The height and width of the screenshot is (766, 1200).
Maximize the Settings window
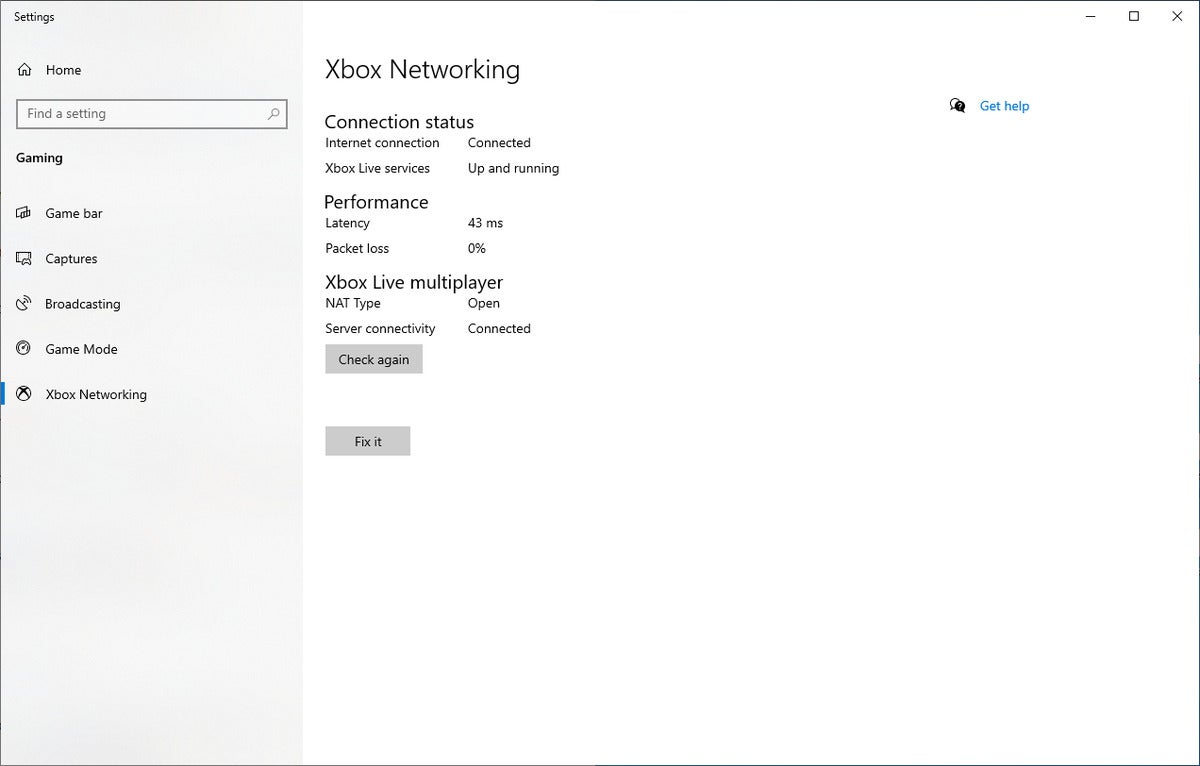1133,16
